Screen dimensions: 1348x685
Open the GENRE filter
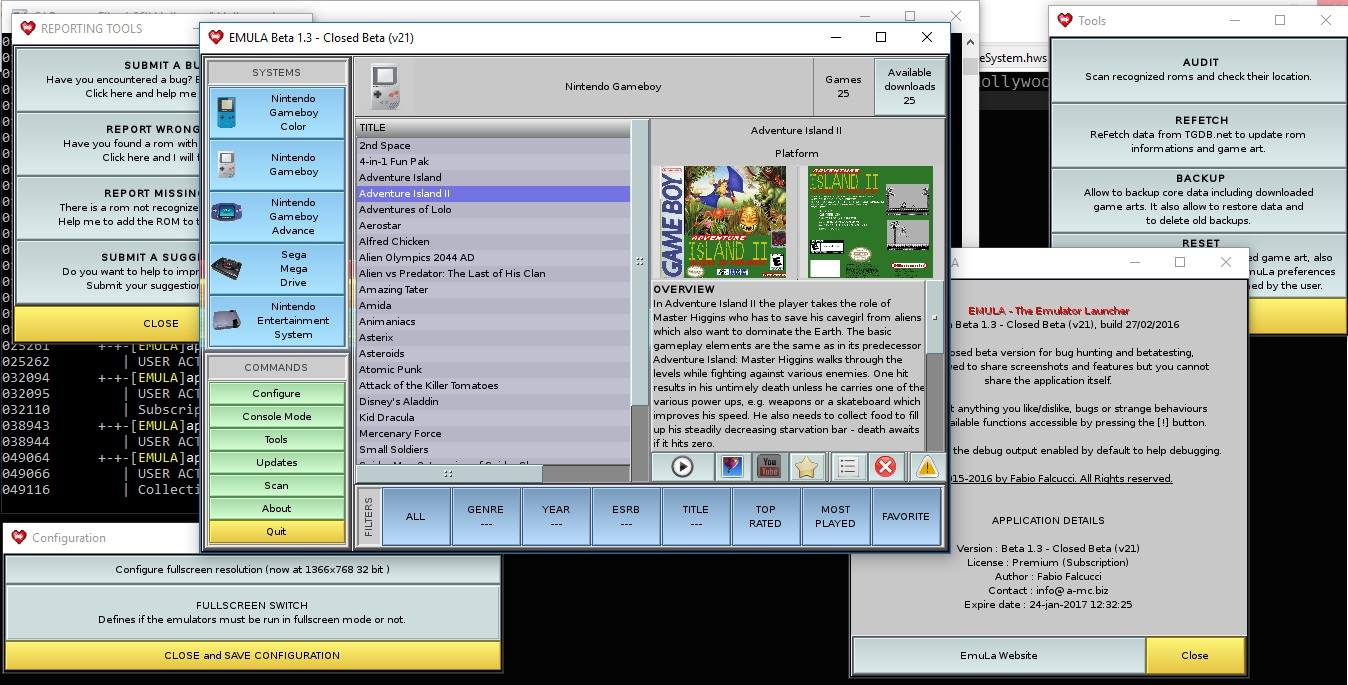[486, 516]
